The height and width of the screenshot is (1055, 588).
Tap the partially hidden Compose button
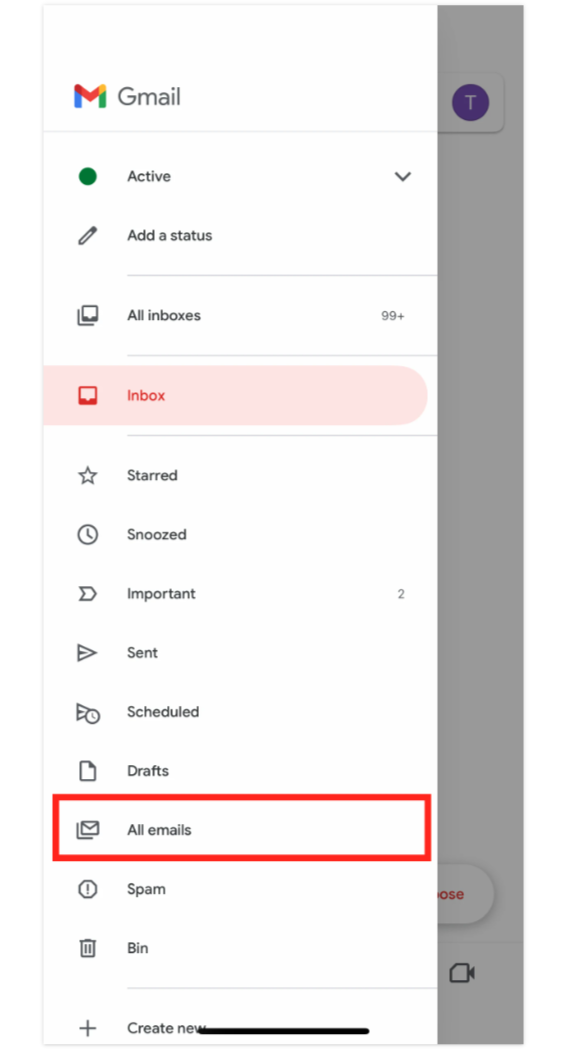tap(466, 894)
